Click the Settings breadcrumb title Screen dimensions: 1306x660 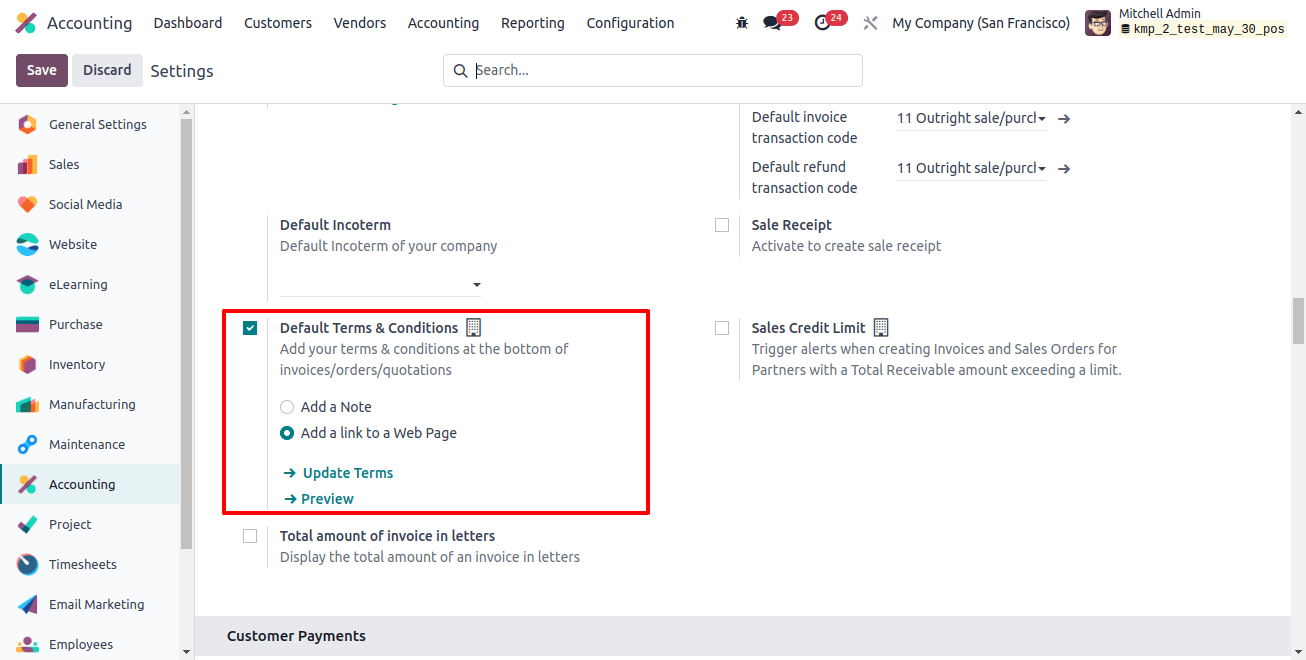pyautogui.click(x=182, y=71)
